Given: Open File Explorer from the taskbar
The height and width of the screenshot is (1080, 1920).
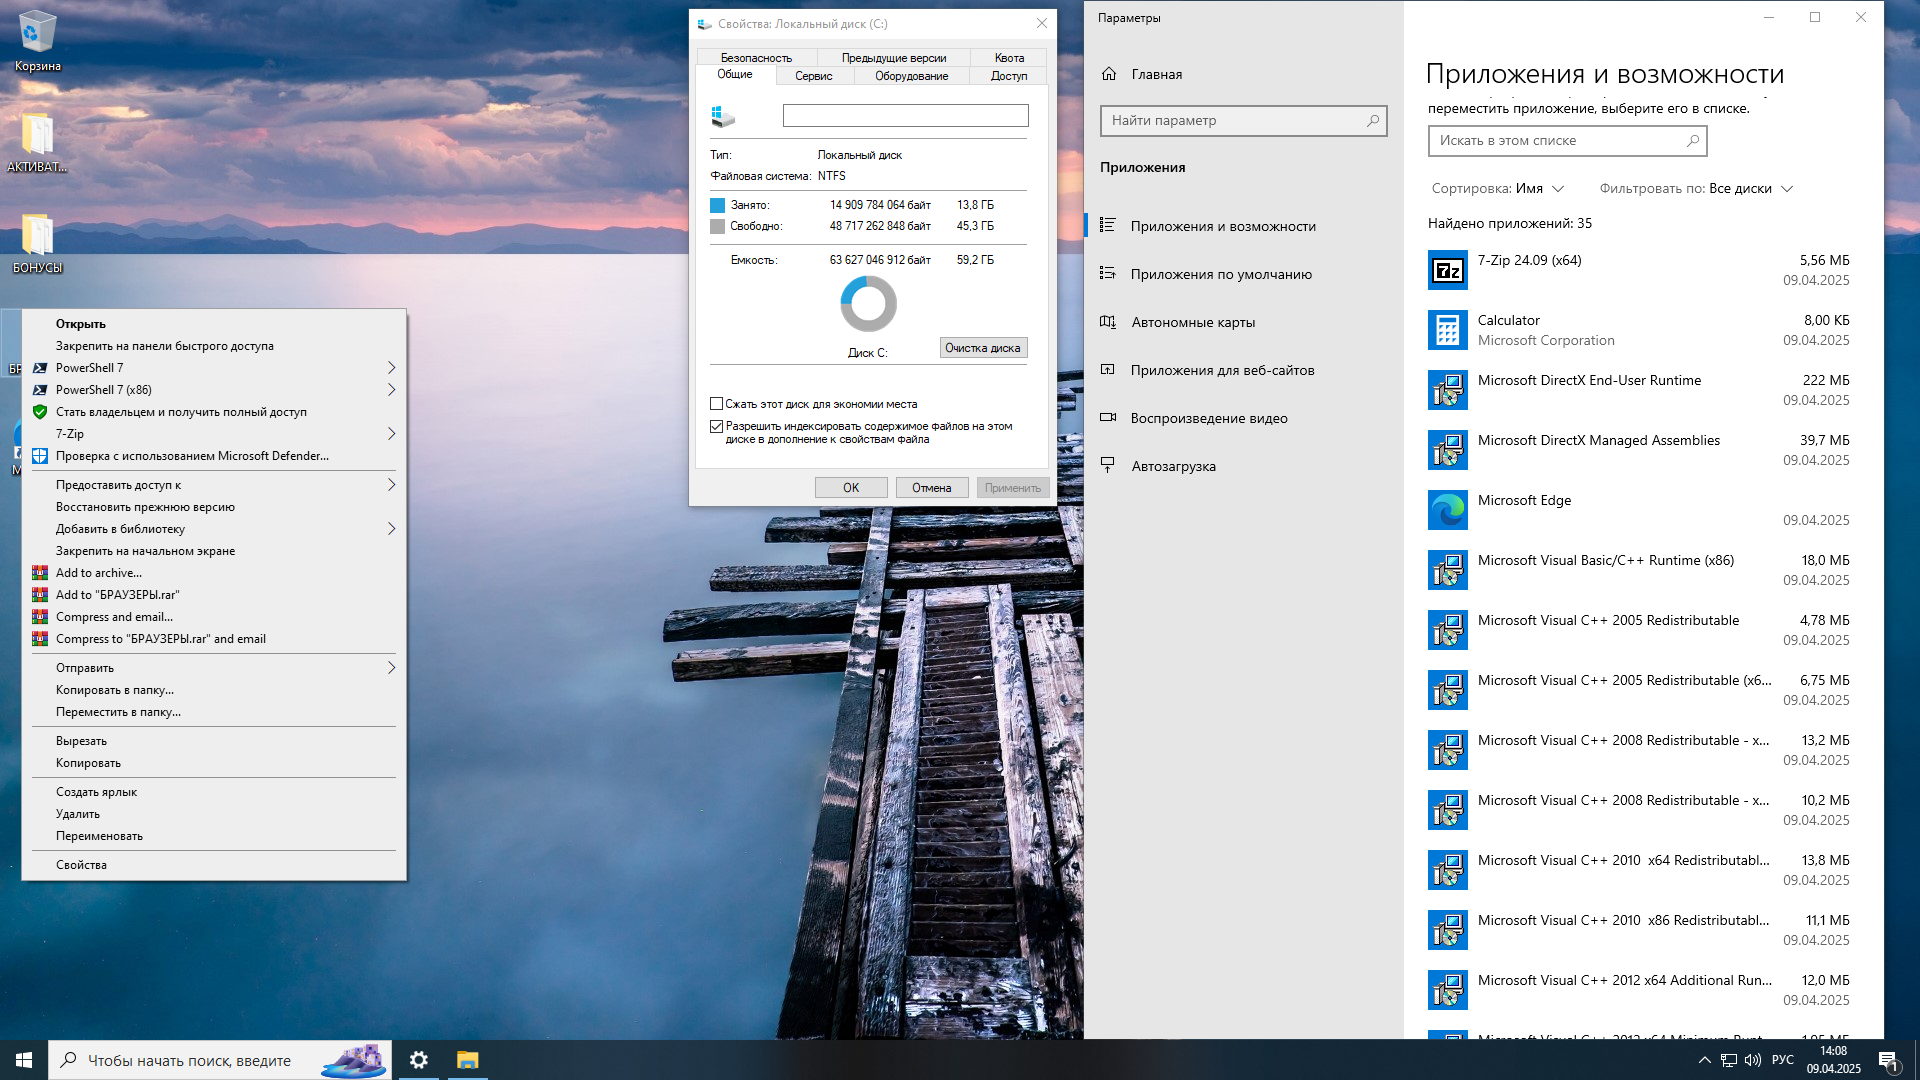Looking at the screenshot, I should pyautogui.click(x=467, y=1060).
